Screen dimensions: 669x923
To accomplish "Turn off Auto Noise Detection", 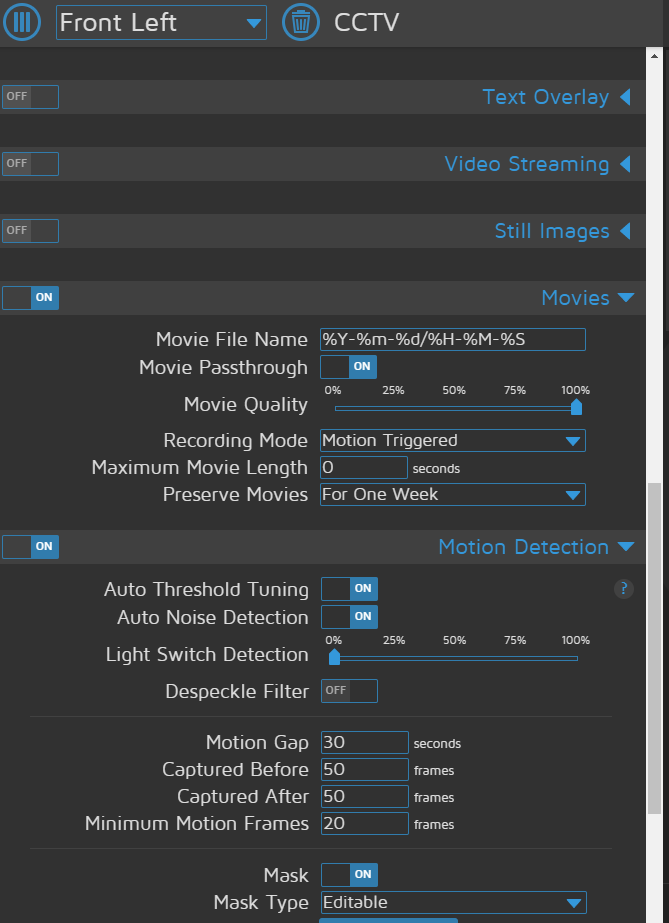I will 349,617.
